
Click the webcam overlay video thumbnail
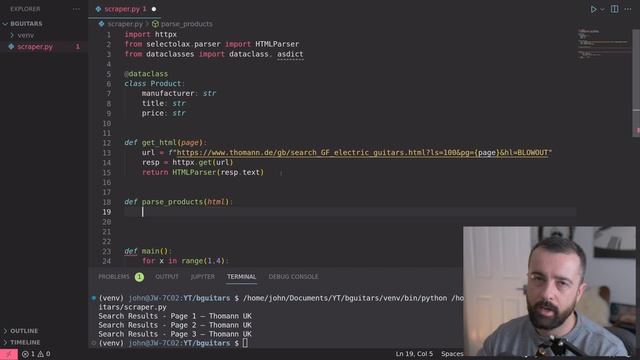click(549, 291)
